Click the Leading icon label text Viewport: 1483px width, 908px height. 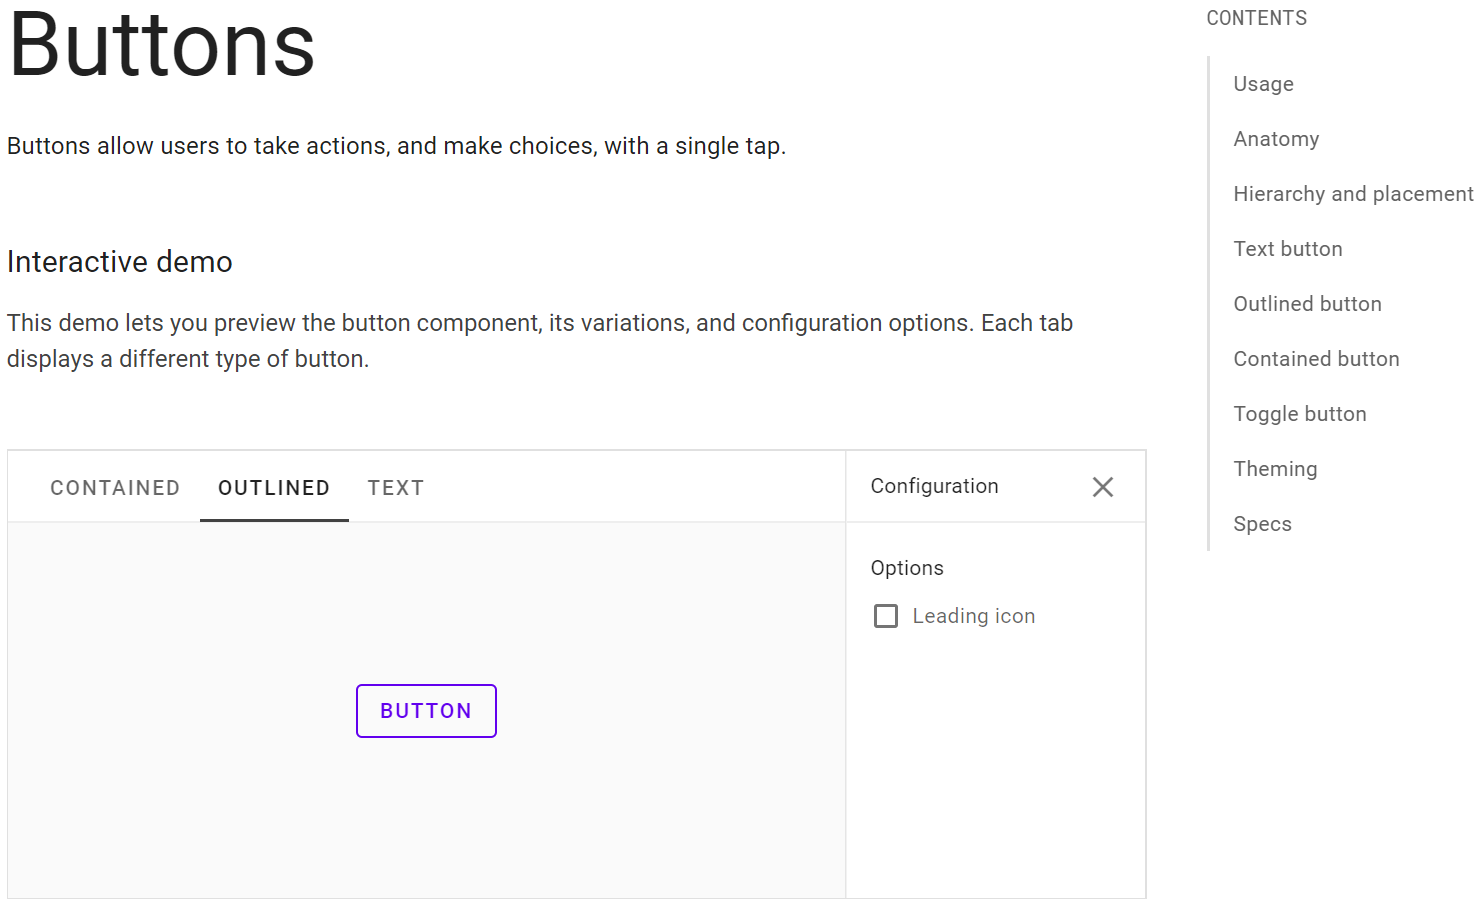coord(973,616)
